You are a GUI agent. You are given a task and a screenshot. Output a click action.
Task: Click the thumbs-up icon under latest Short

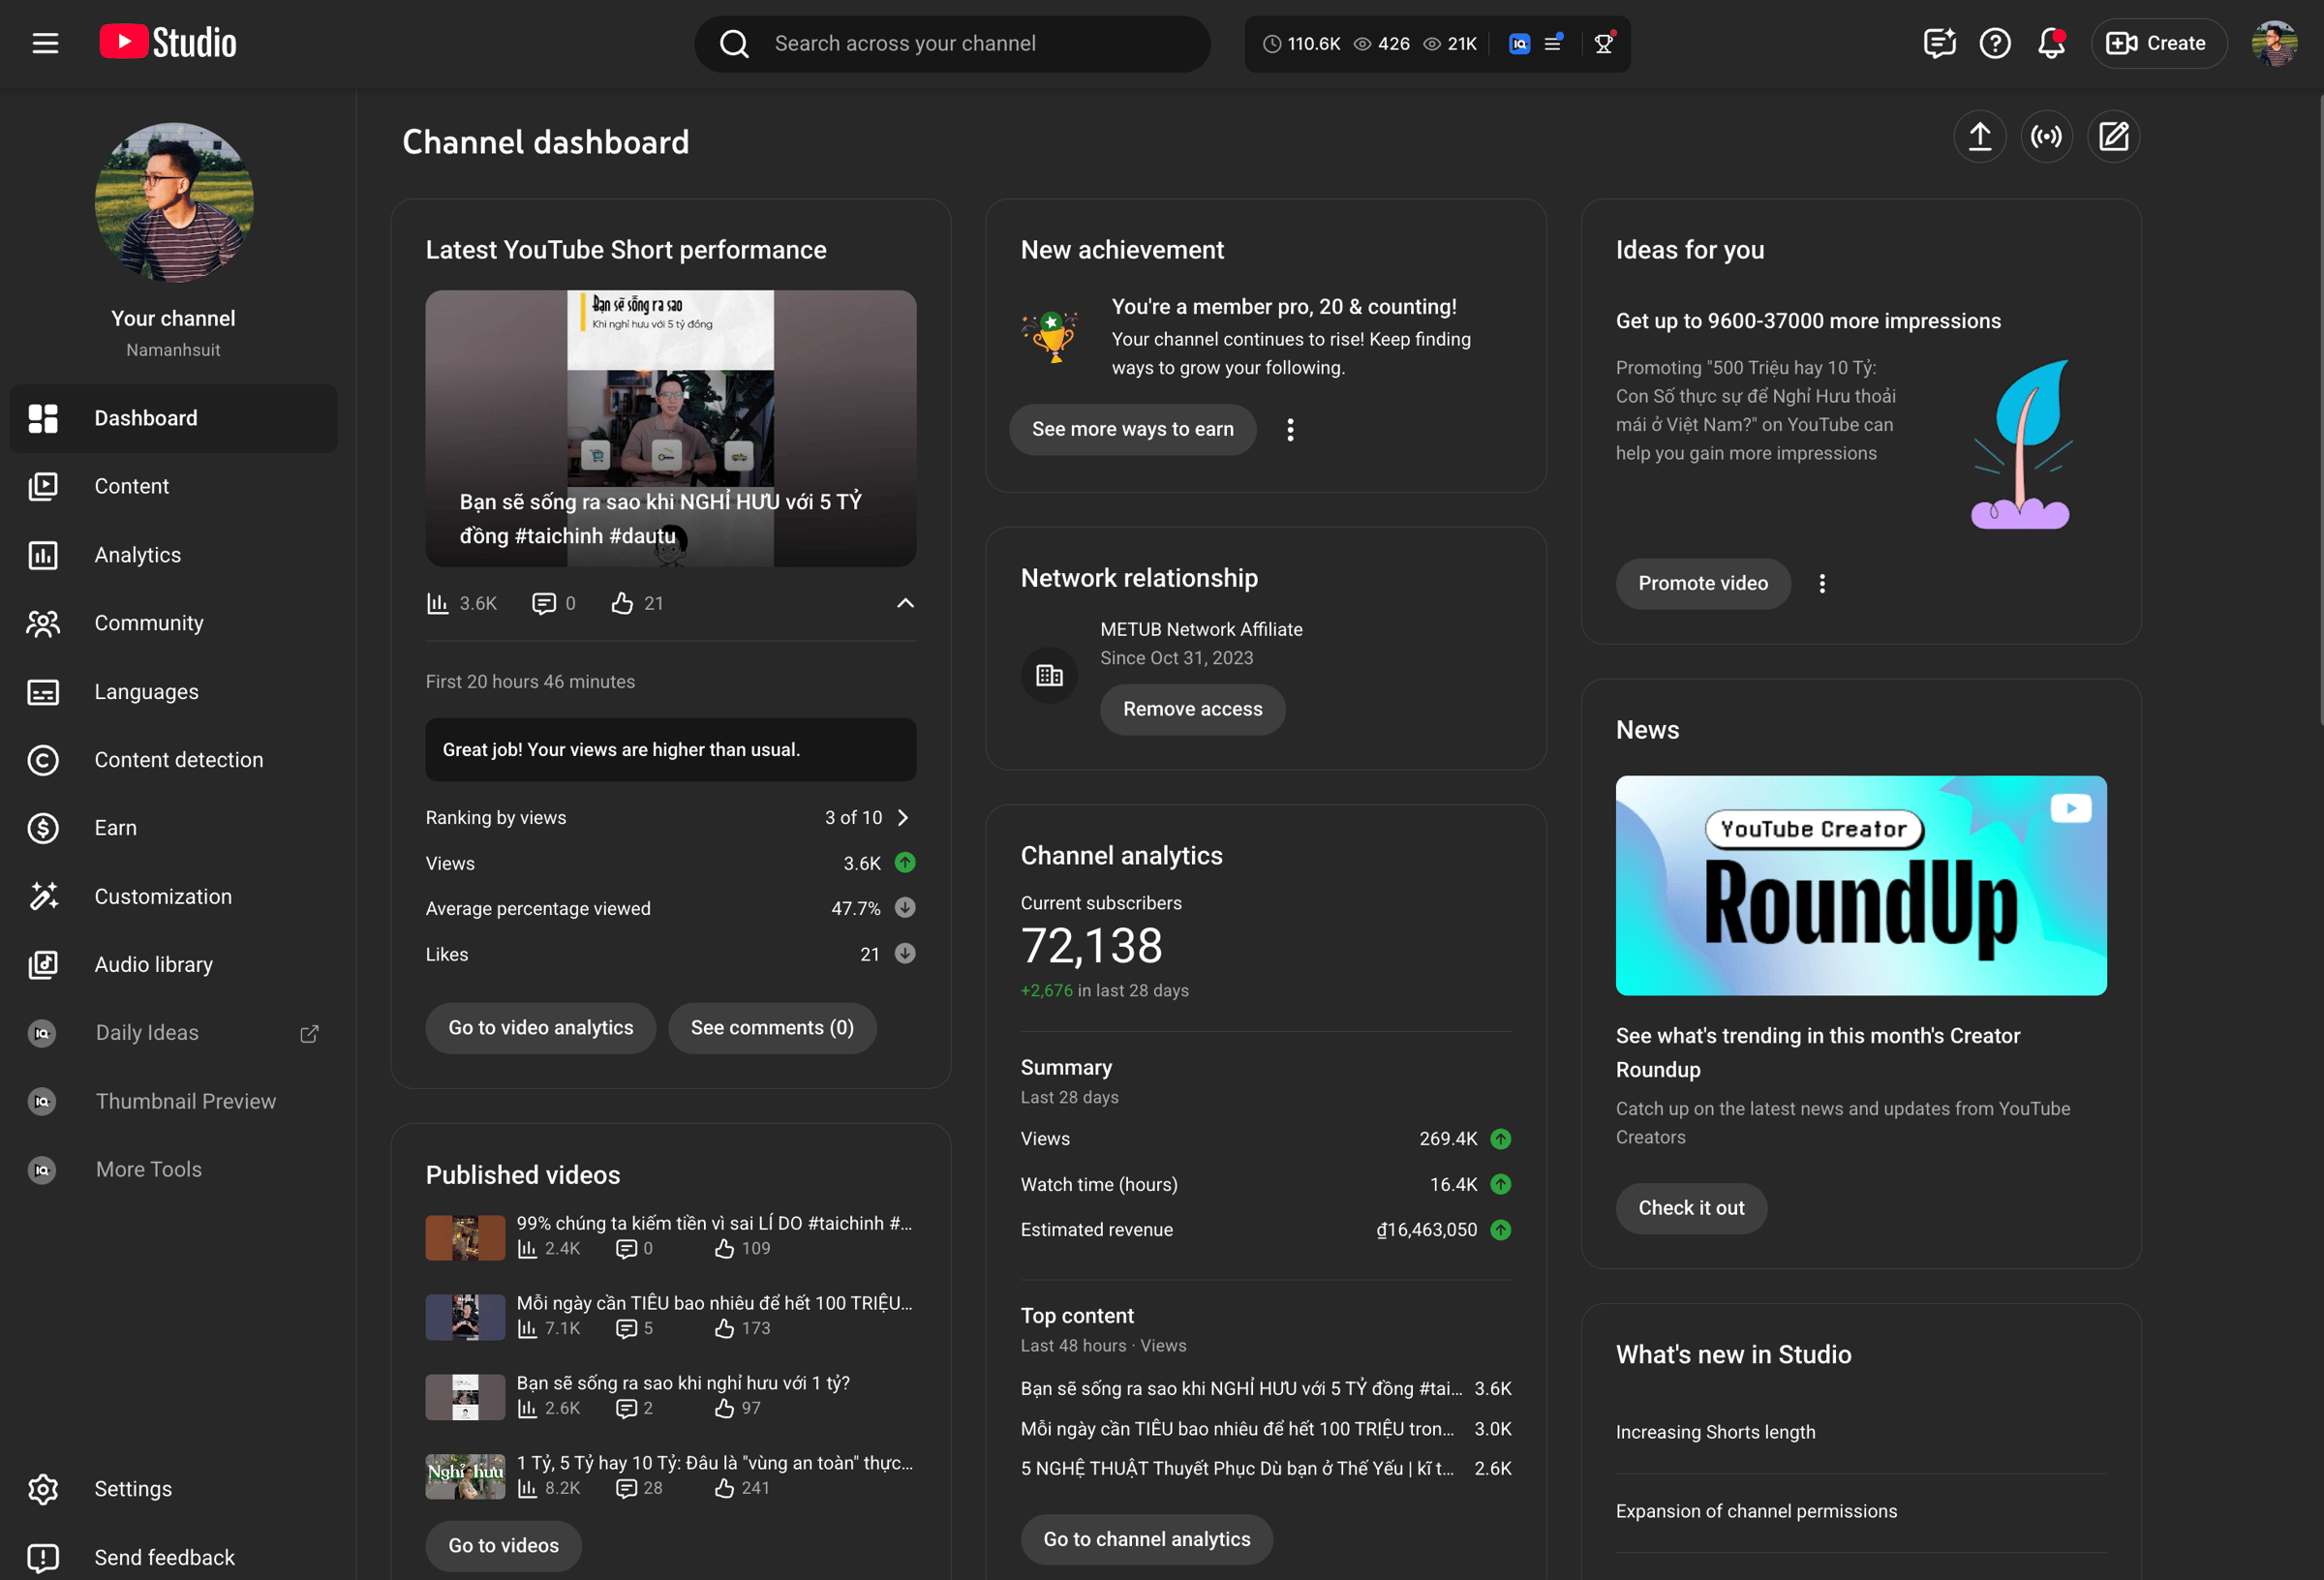(x=622, y=603)
